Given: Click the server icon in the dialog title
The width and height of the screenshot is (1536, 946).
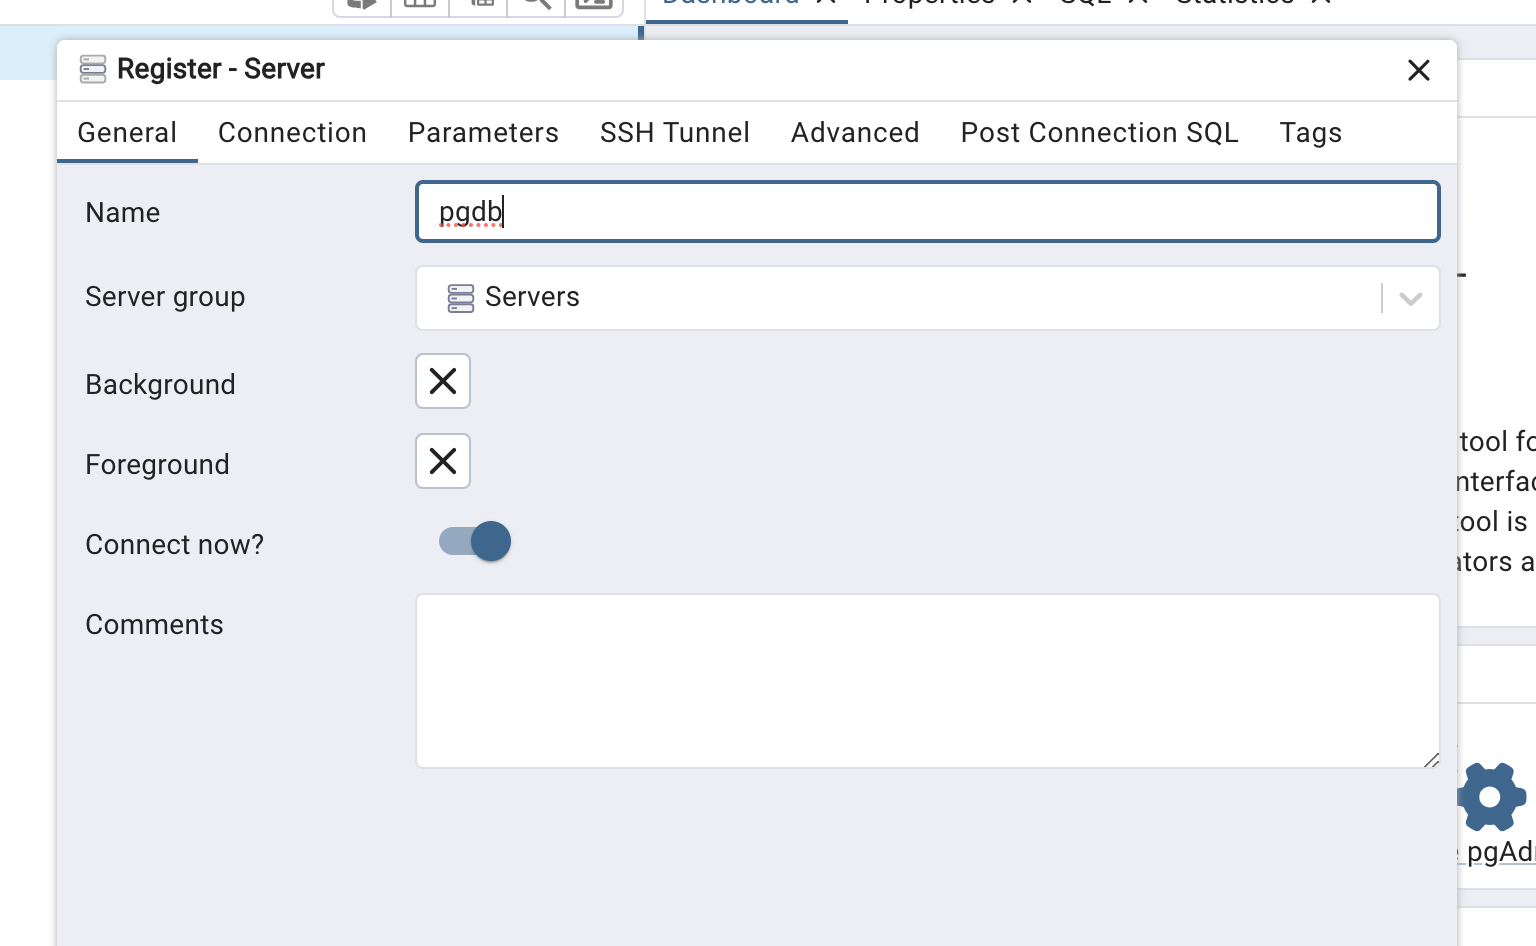Looking at the screenshot, I should 93,69.
